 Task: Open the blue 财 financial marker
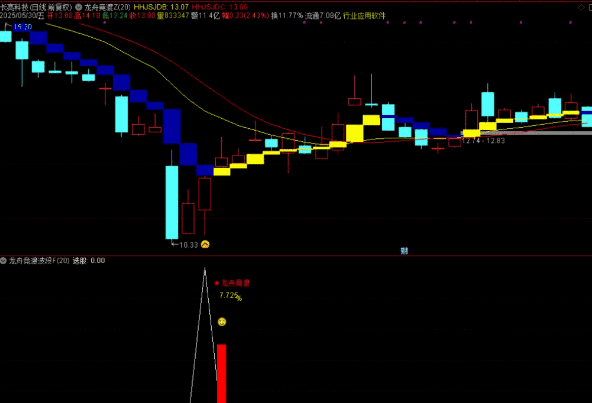pyautogui.click(x=404, y=250)
